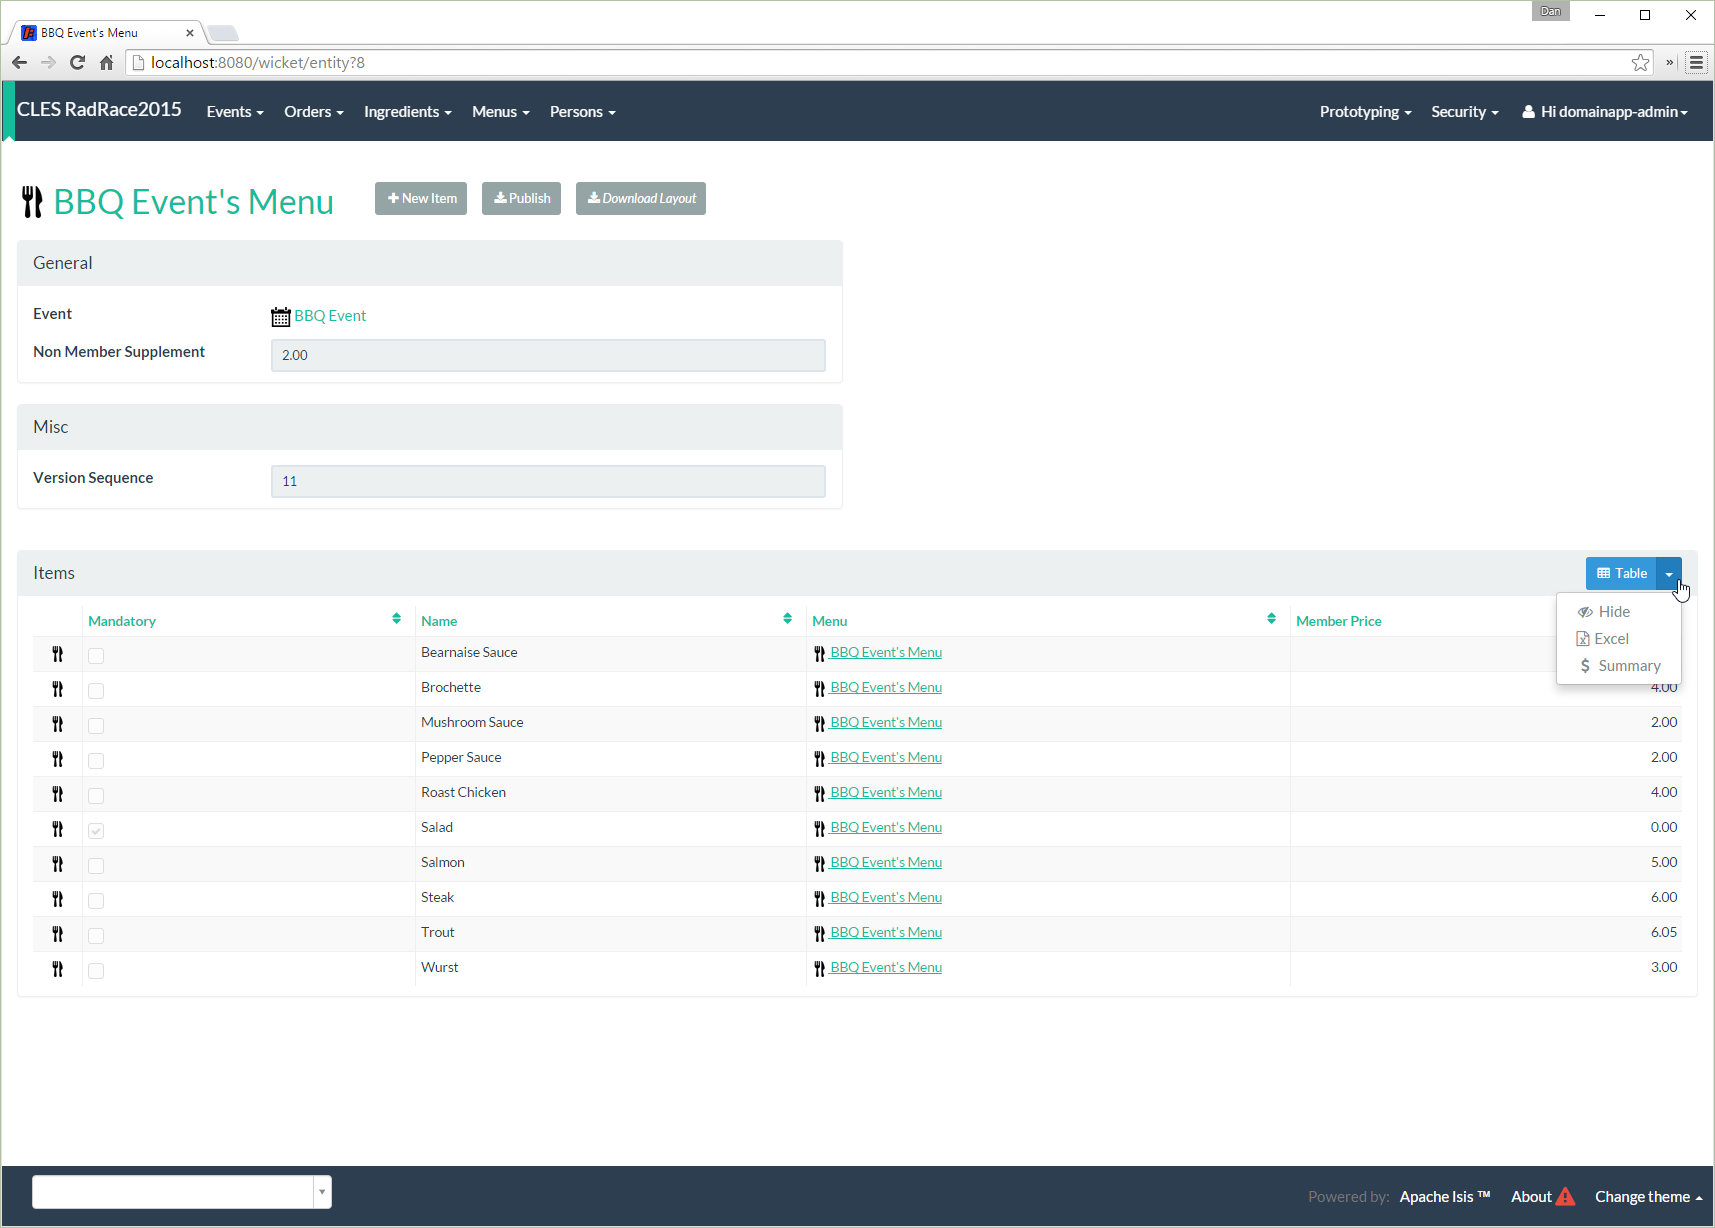Viewport: 1715px width, 1228px height.
Task: Toggle Mandatory checkbox for Salmon
Action: pos(96,866)
